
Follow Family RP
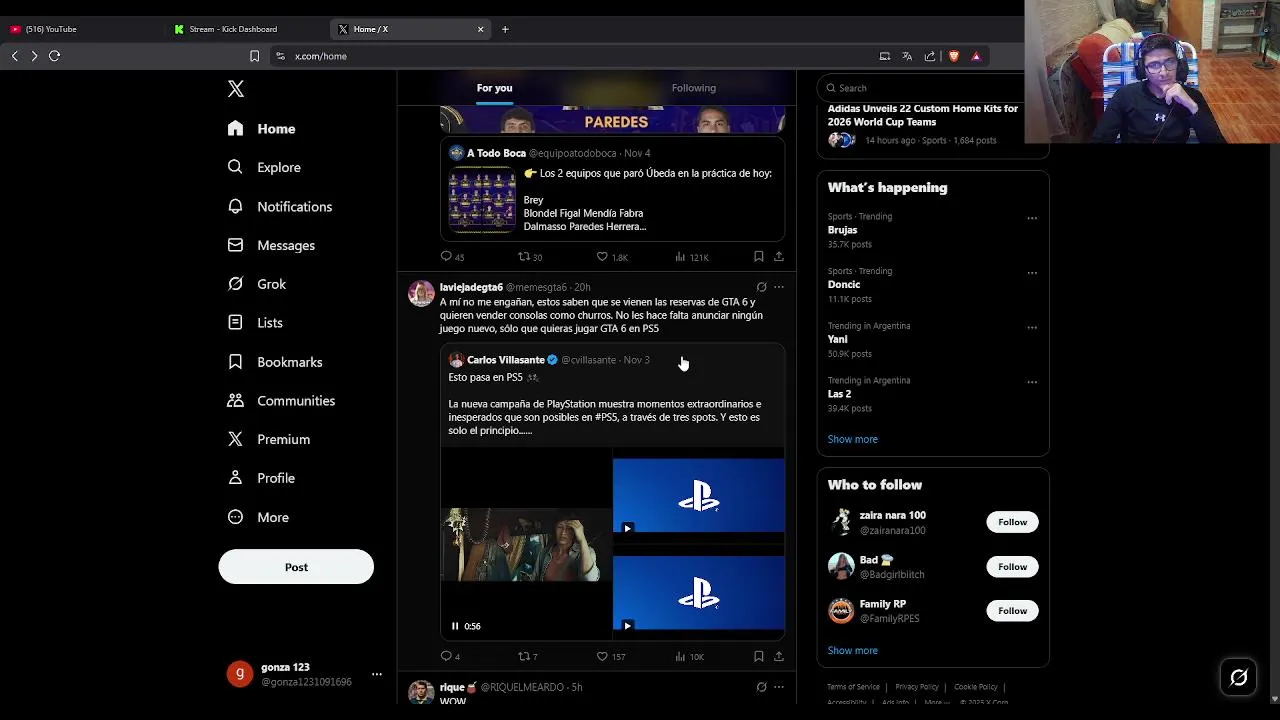point(1012,611)
